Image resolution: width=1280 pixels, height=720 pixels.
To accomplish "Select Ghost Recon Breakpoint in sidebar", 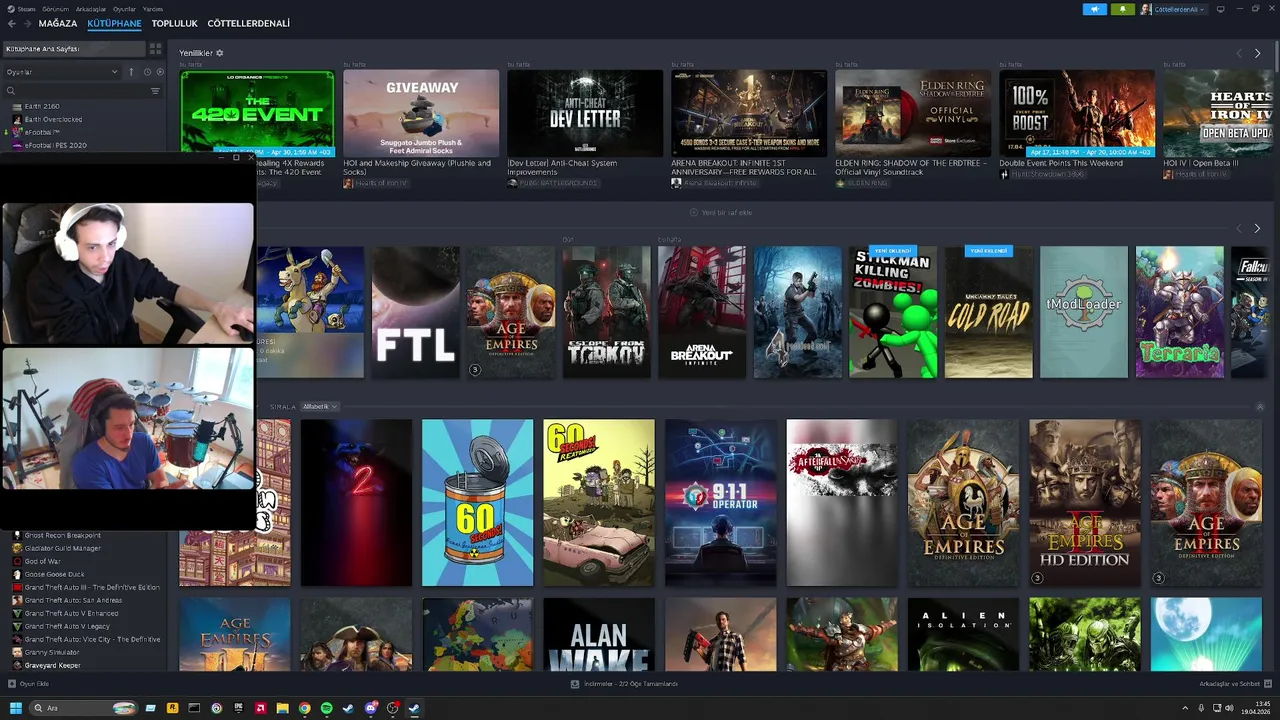I will (62, 535).
